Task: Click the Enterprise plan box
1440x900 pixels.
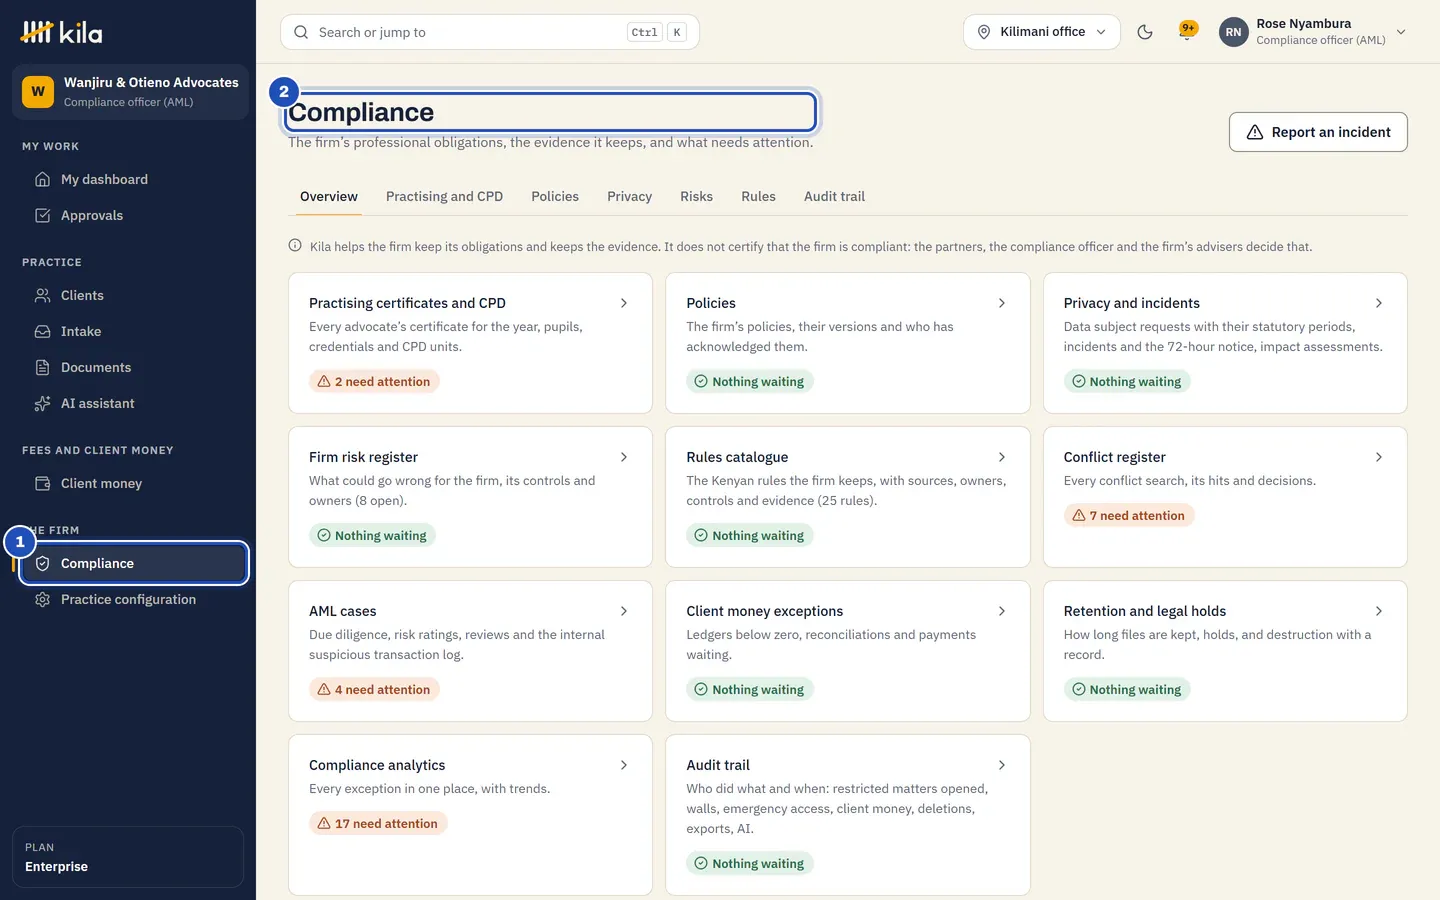Action: tap(128, 857)
